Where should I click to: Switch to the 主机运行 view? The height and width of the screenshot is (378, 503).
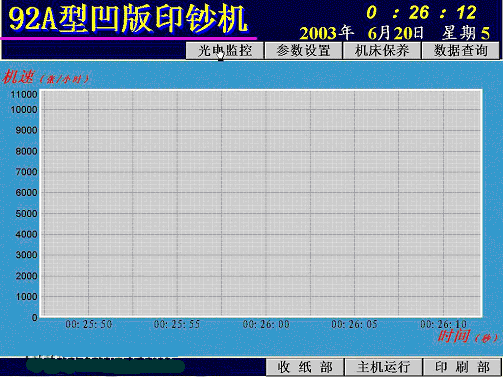[x=383, y=367]
